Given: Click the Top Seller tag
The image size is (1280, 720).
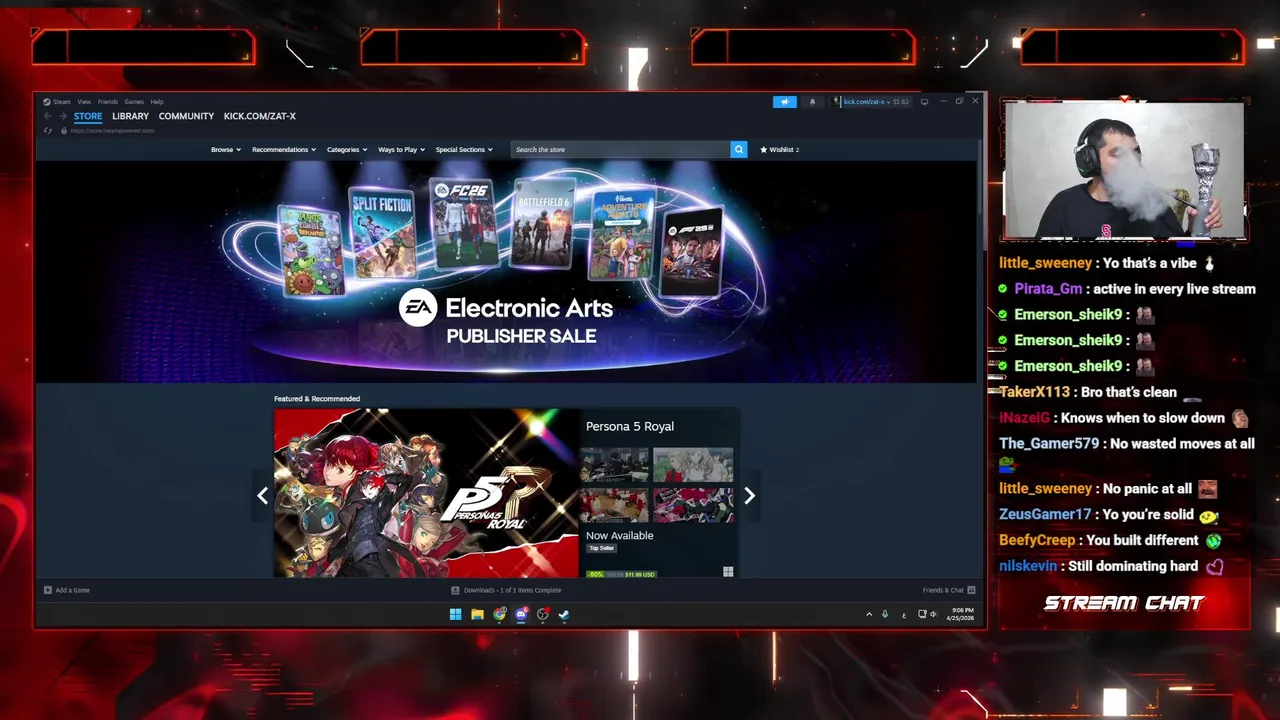Looking at the screenshot, I should click(x=601, y=548).
